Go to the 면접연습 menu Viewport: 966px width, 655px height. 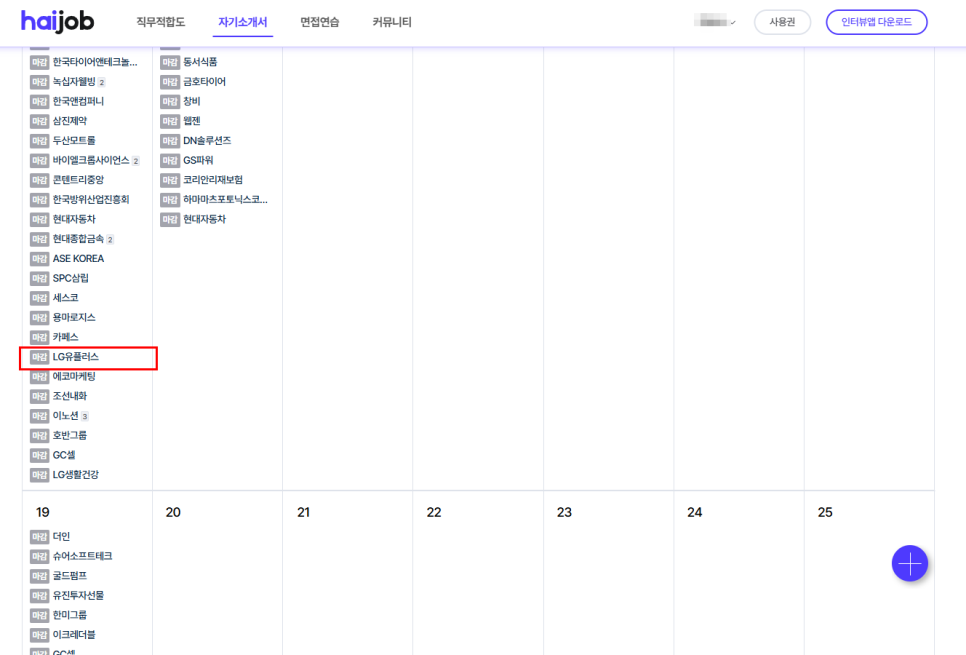(319, 22)
